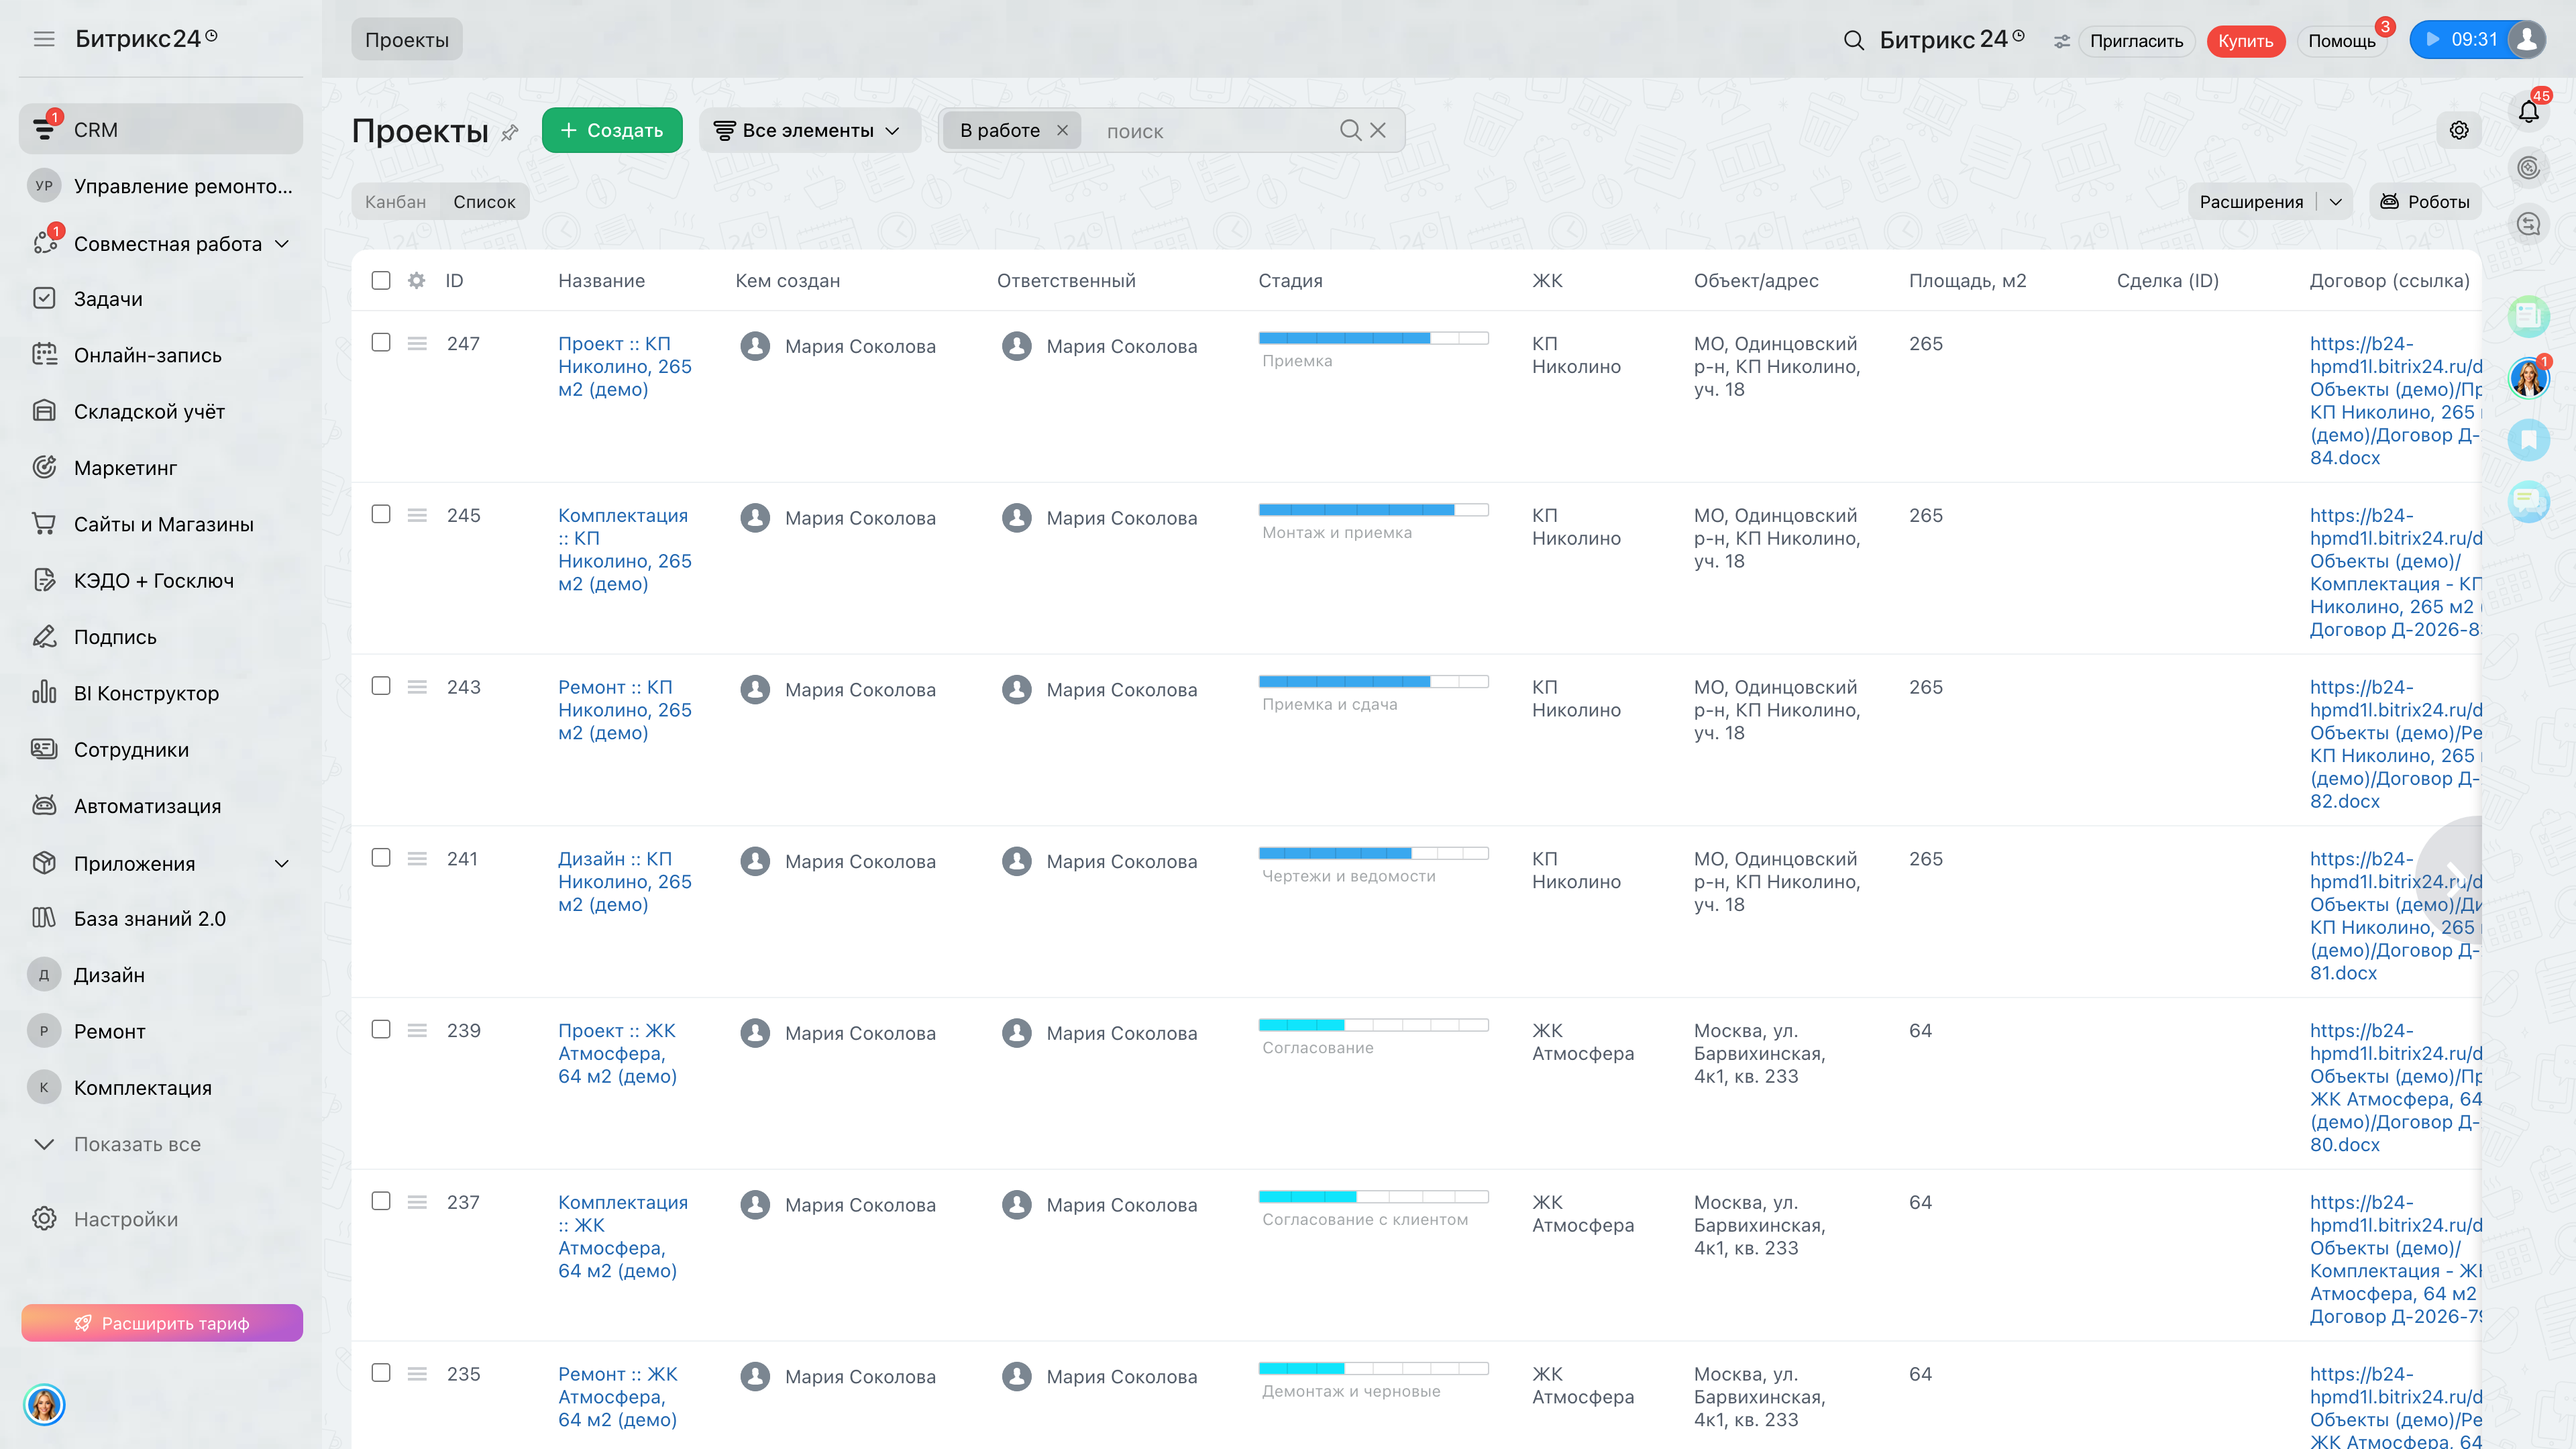Tick the checkbox for project 241

[381, 858]
